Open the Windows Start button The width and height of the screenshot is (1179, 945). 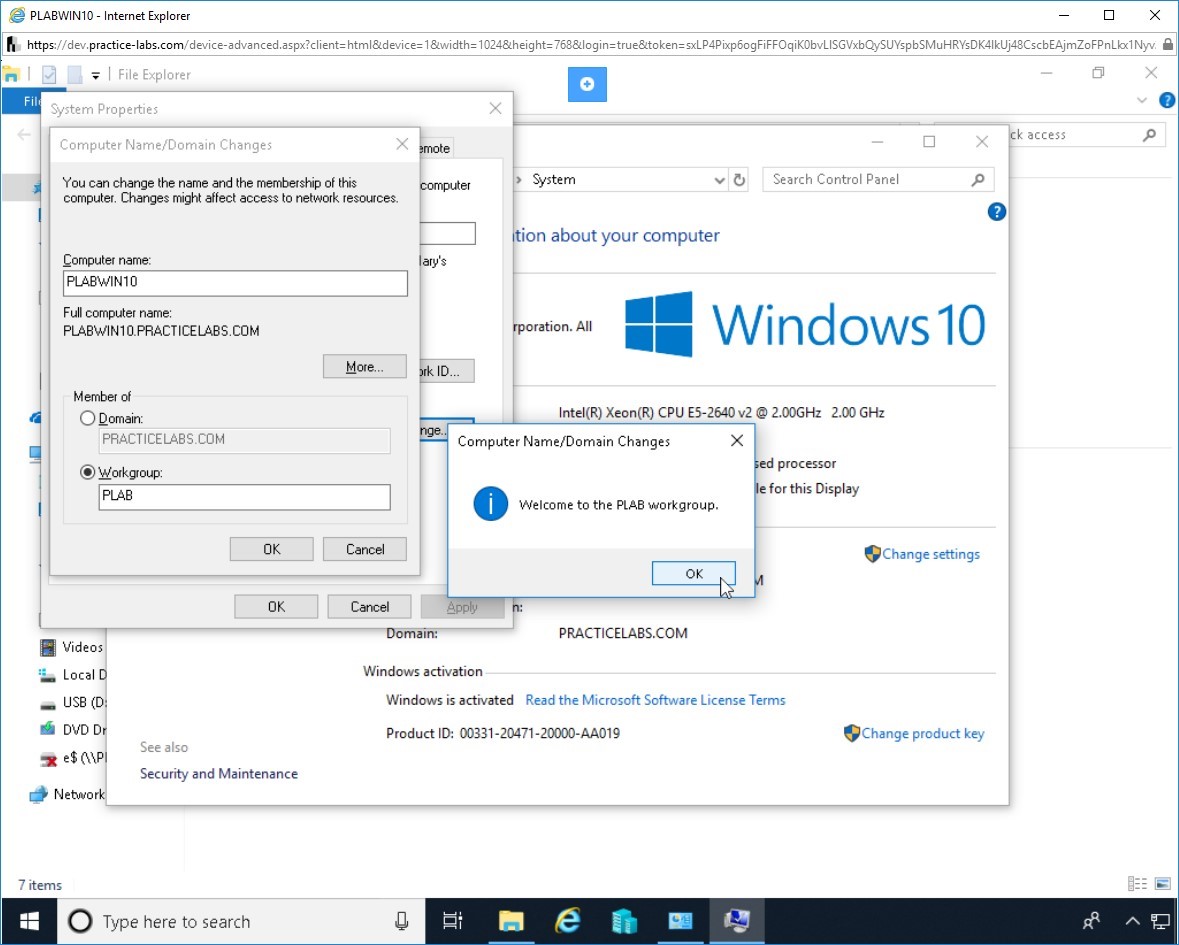point(29,921)
